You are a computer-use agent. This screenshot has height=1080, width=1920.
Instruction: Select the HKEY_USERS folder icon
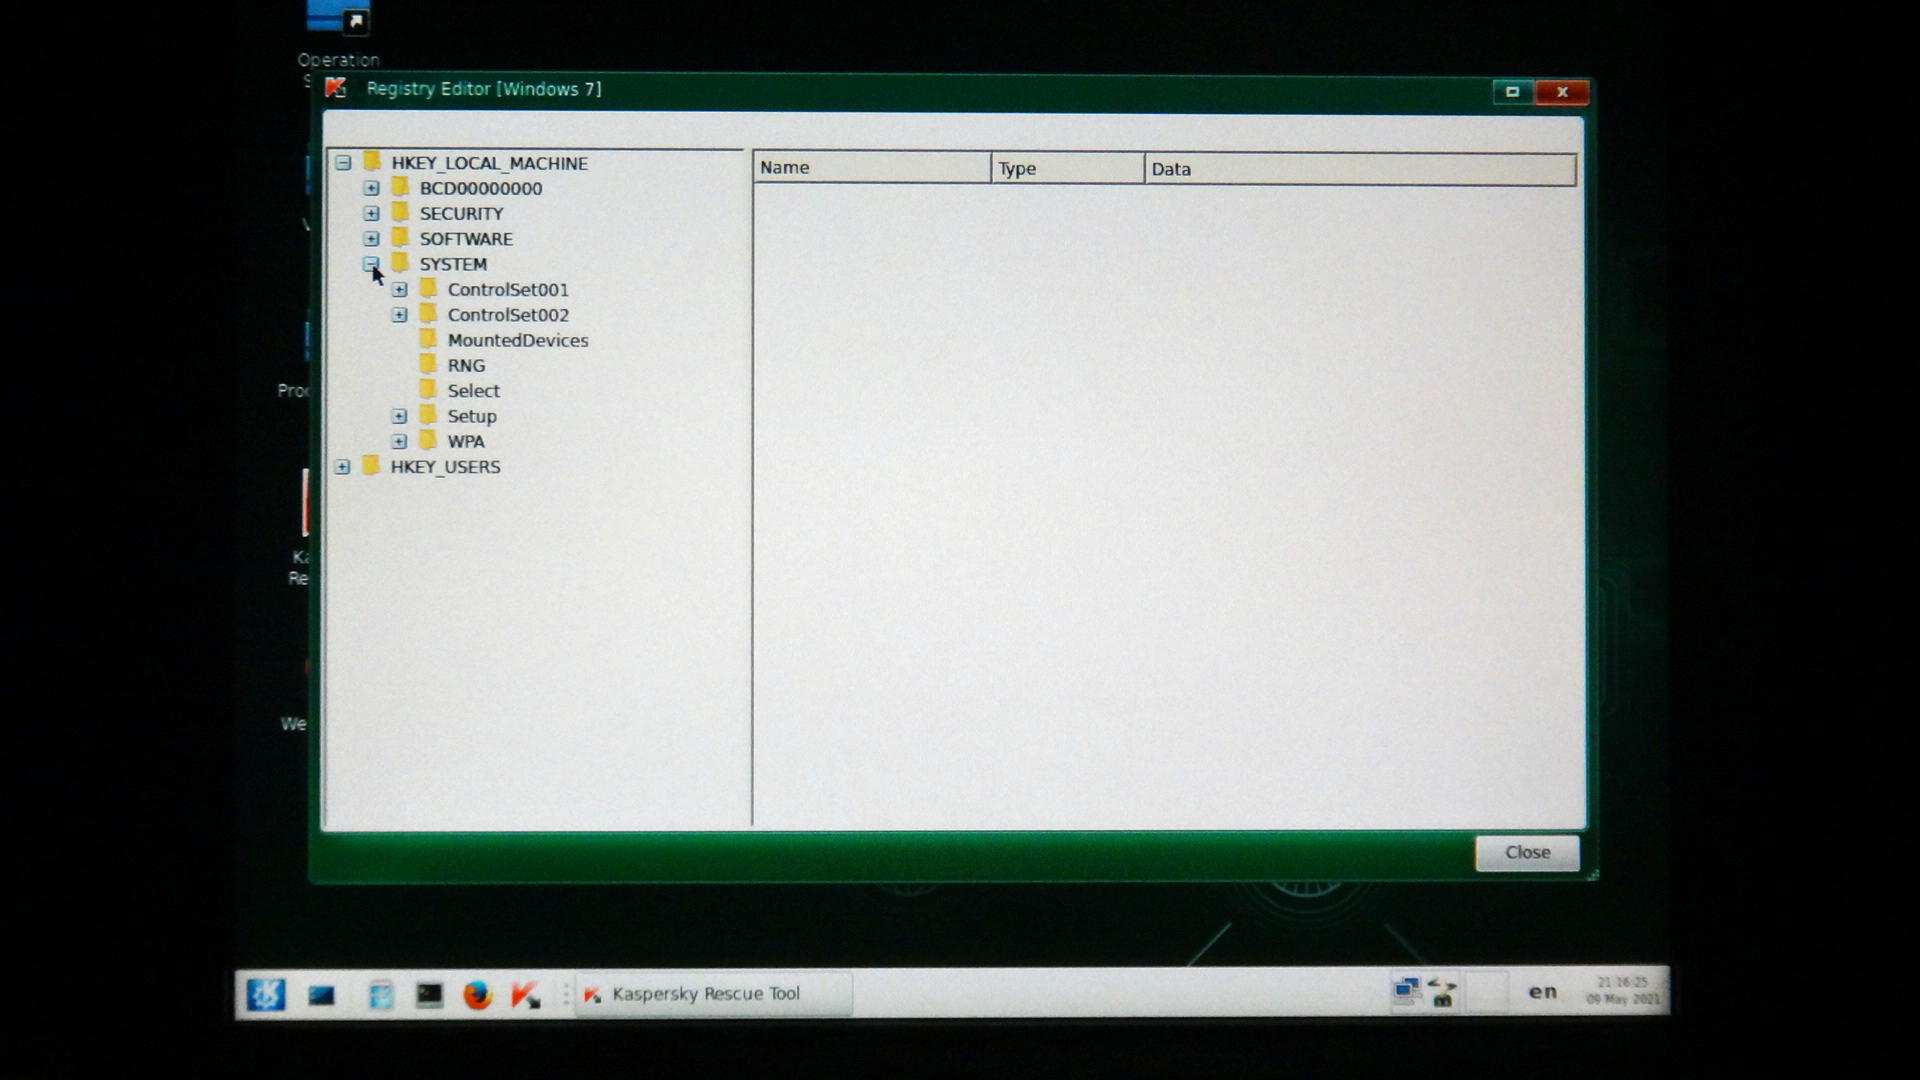pos(371,465)
